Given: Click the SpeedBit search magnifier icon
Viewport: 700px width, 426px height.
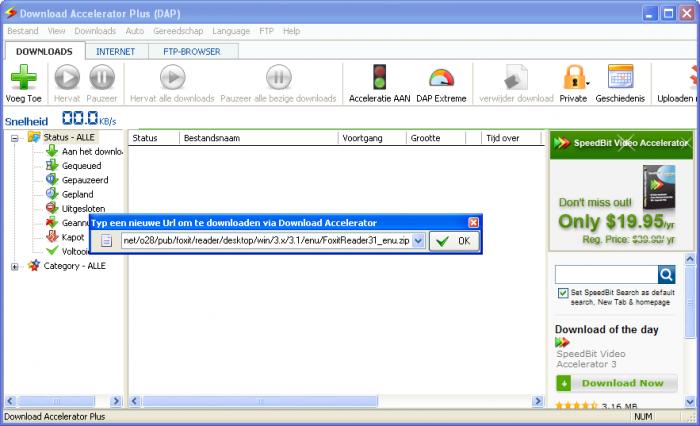Looking at the screenshot, I should [667, 274].
